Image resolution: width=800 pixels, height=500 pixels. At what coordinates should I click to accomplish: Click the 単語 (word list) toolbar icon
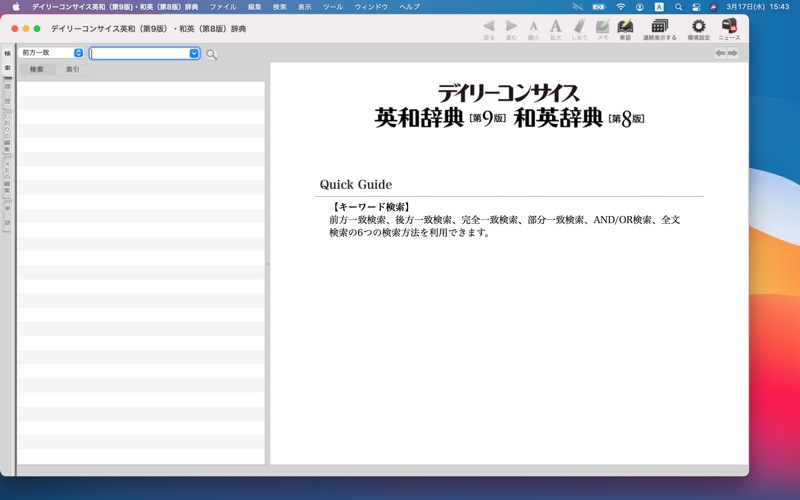[625, 28]
